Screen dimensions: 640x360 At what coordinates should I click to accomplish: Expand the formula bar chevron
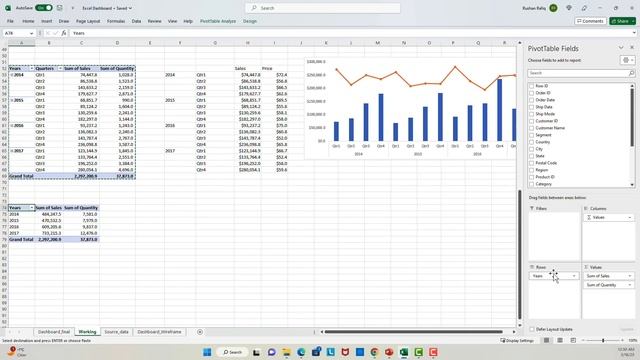pyautogui.click(x=634, y=33)
